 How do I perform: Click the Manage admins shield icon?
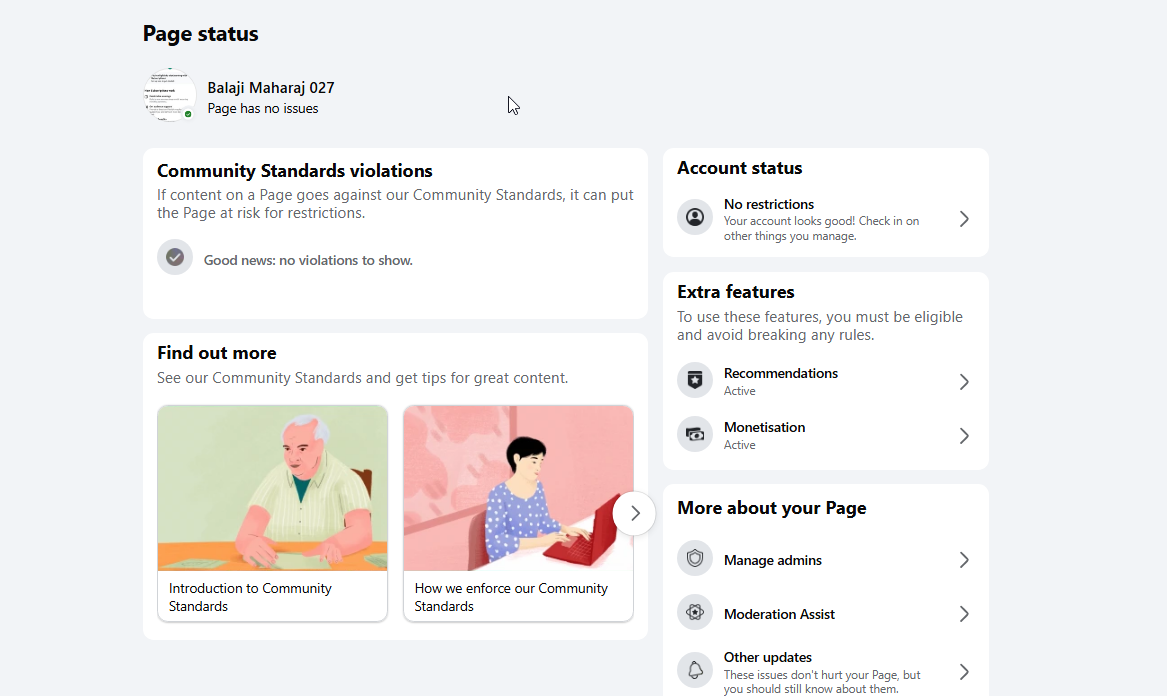click(x=694, y=559)
